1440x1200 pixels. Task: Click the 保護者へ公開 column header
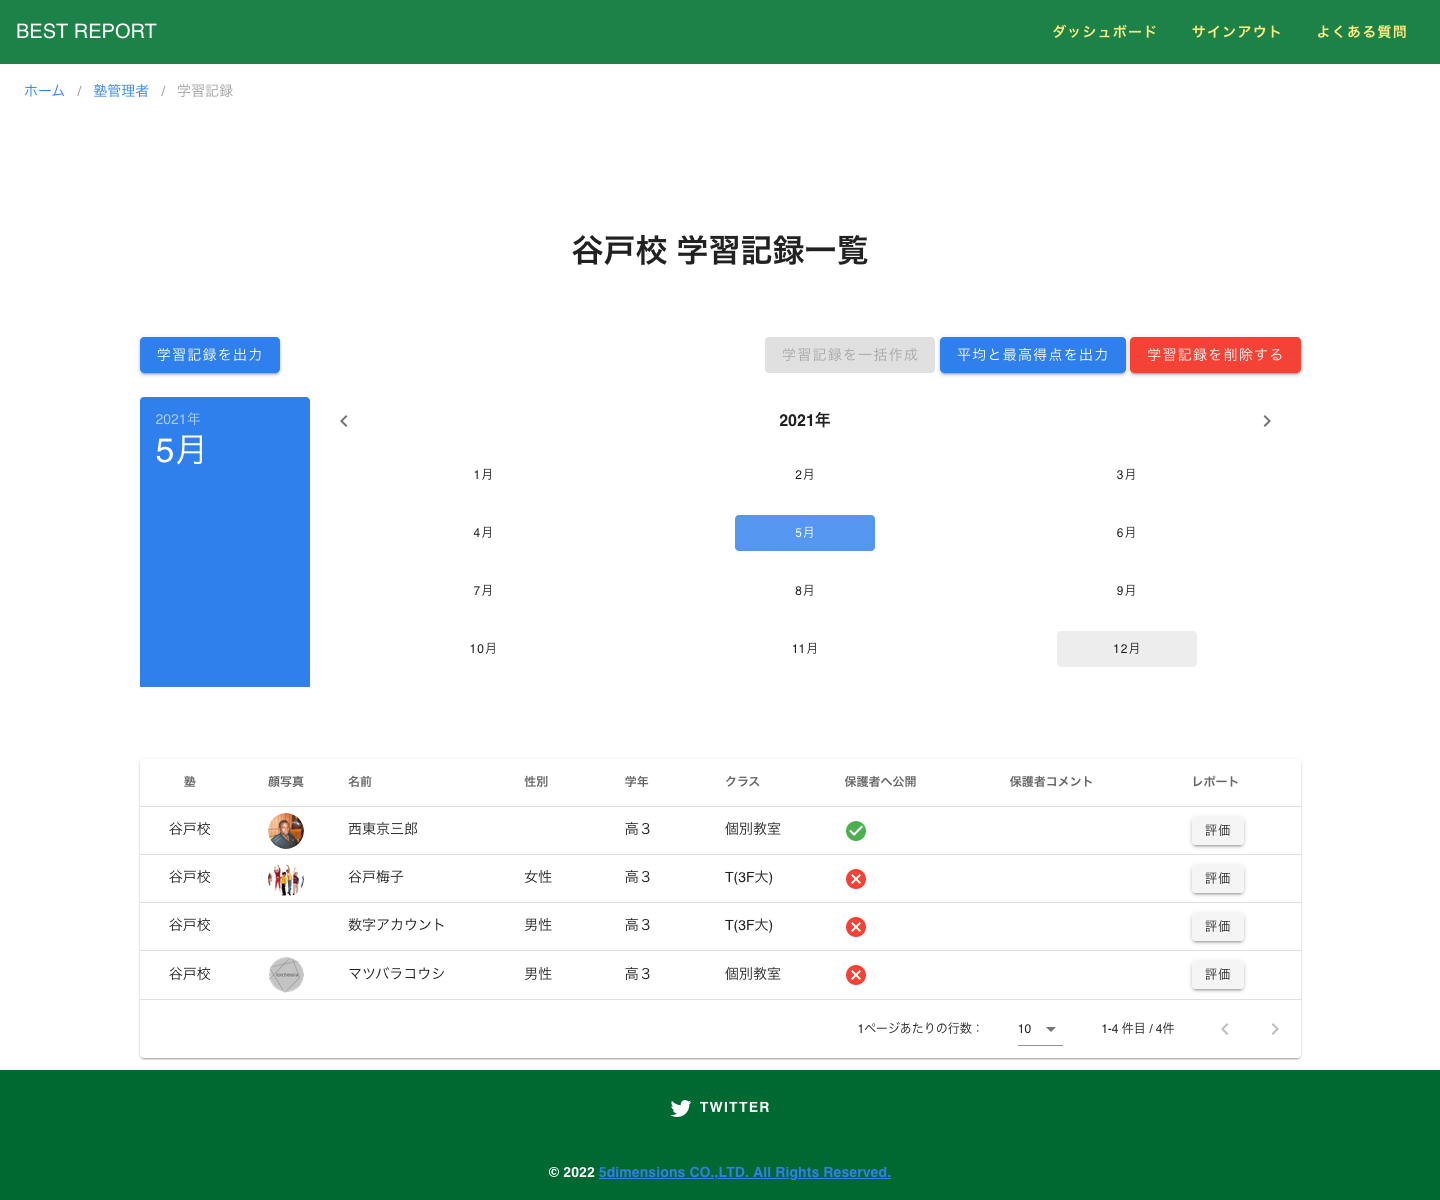pyautogui.click(x=880, y=782)
